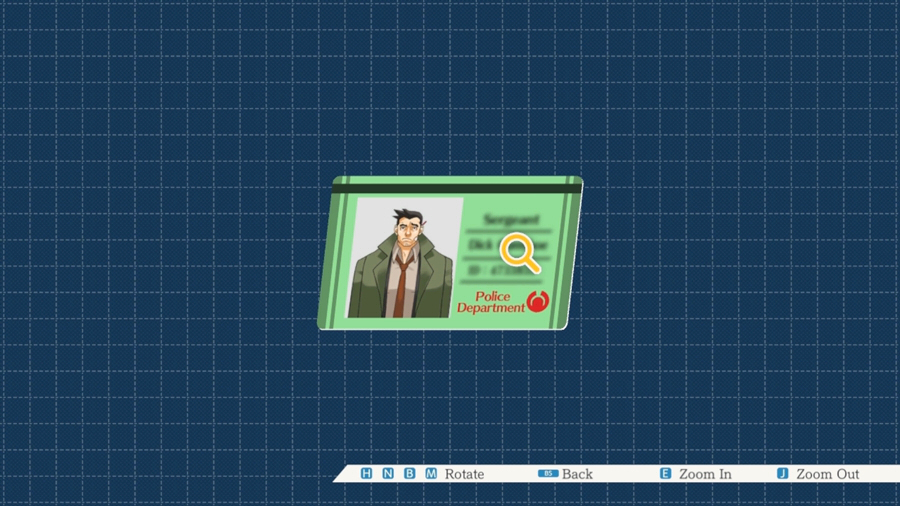Click the N rotate key icon

pyautogui.click(x=388, y=473)
